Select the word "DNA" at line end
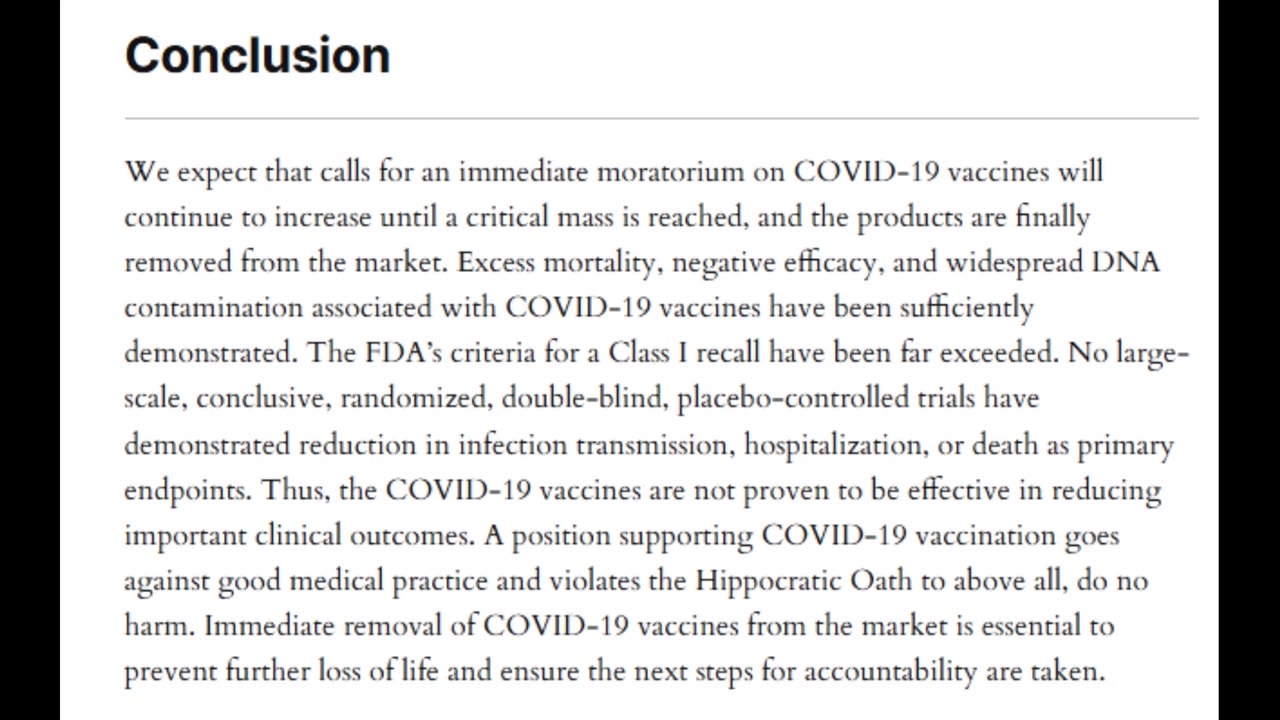Image resolution: width=1280 pixels, height=720 pixels. click(x=1125, y=263)
